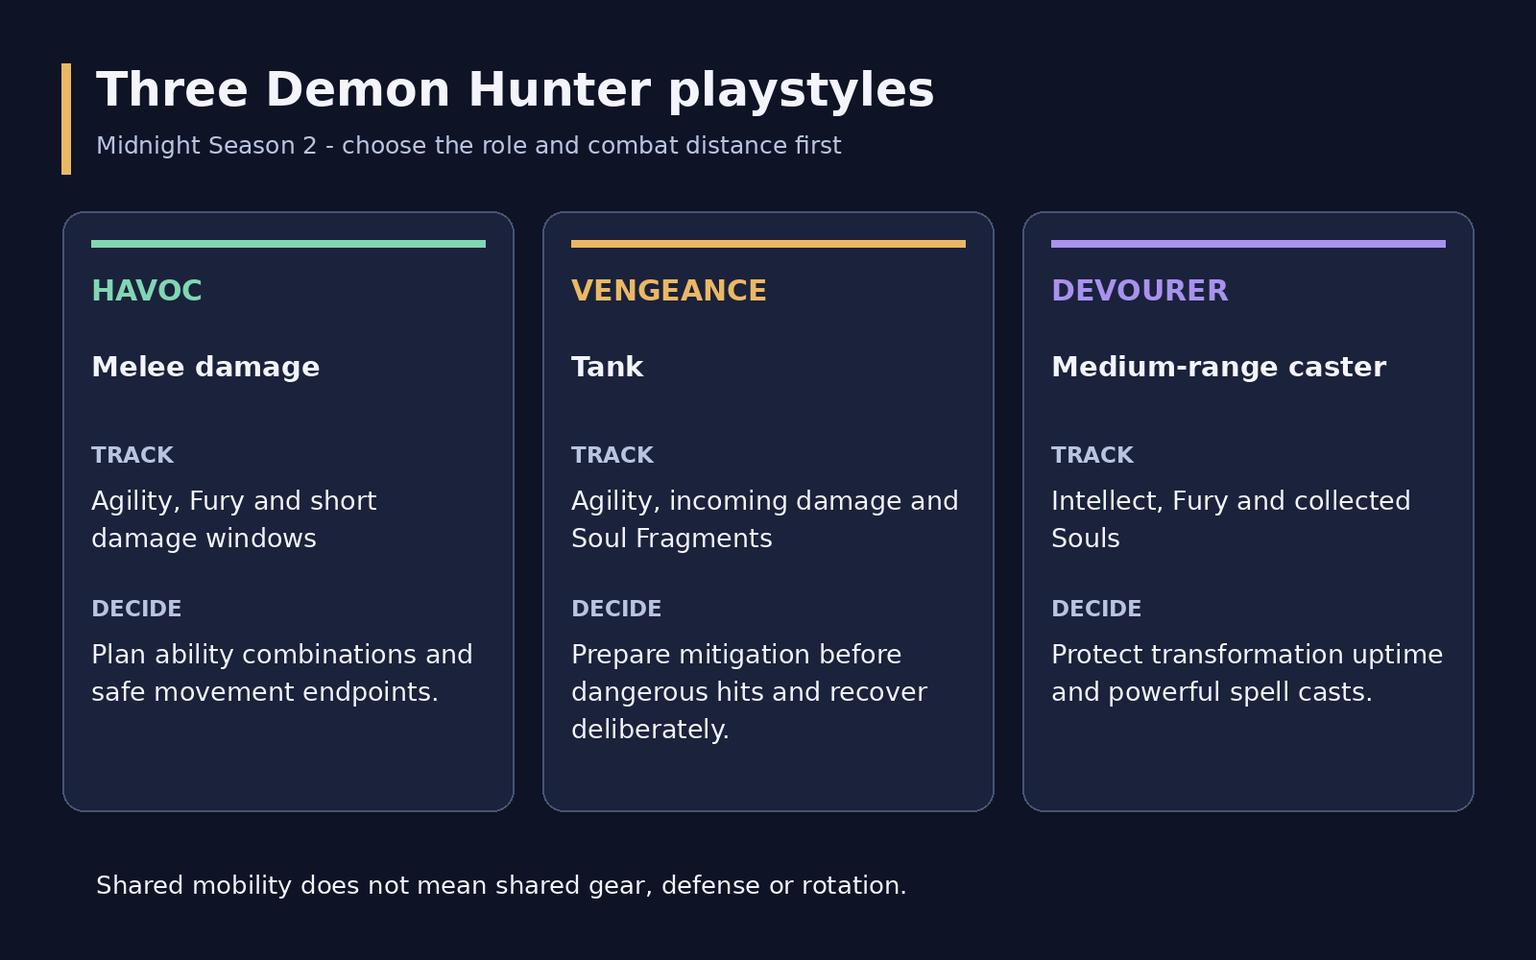The image size is (1536, 960).
Task: Select the VENGEANCE card heading
Action: click(x=669, y=291)
